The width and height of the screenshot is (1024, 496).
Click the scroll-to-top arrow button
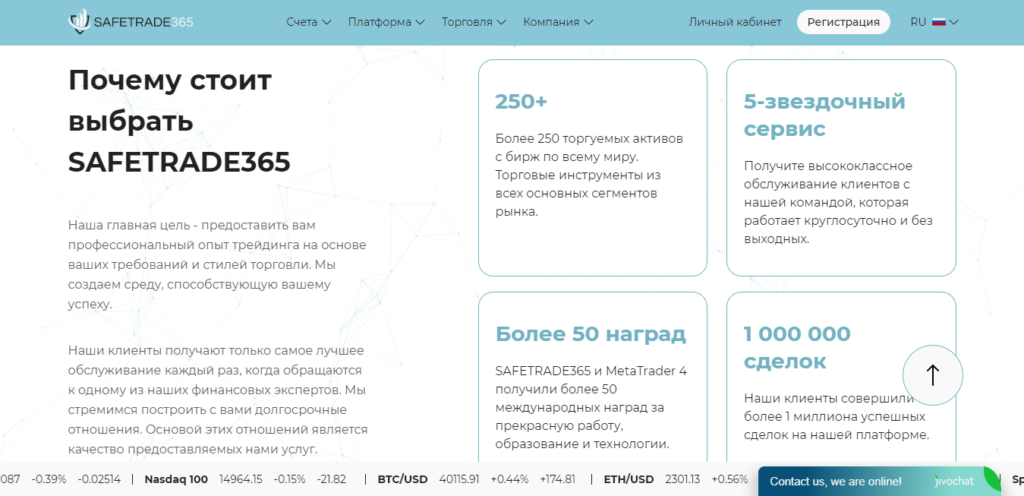pos(933,375)
